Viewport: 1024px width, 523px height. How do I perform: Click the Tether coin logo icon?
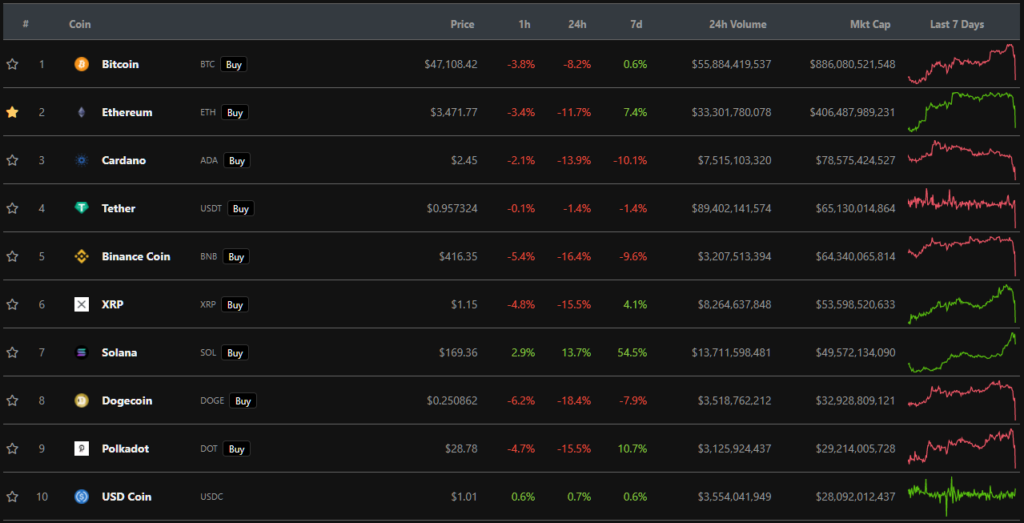81,208
